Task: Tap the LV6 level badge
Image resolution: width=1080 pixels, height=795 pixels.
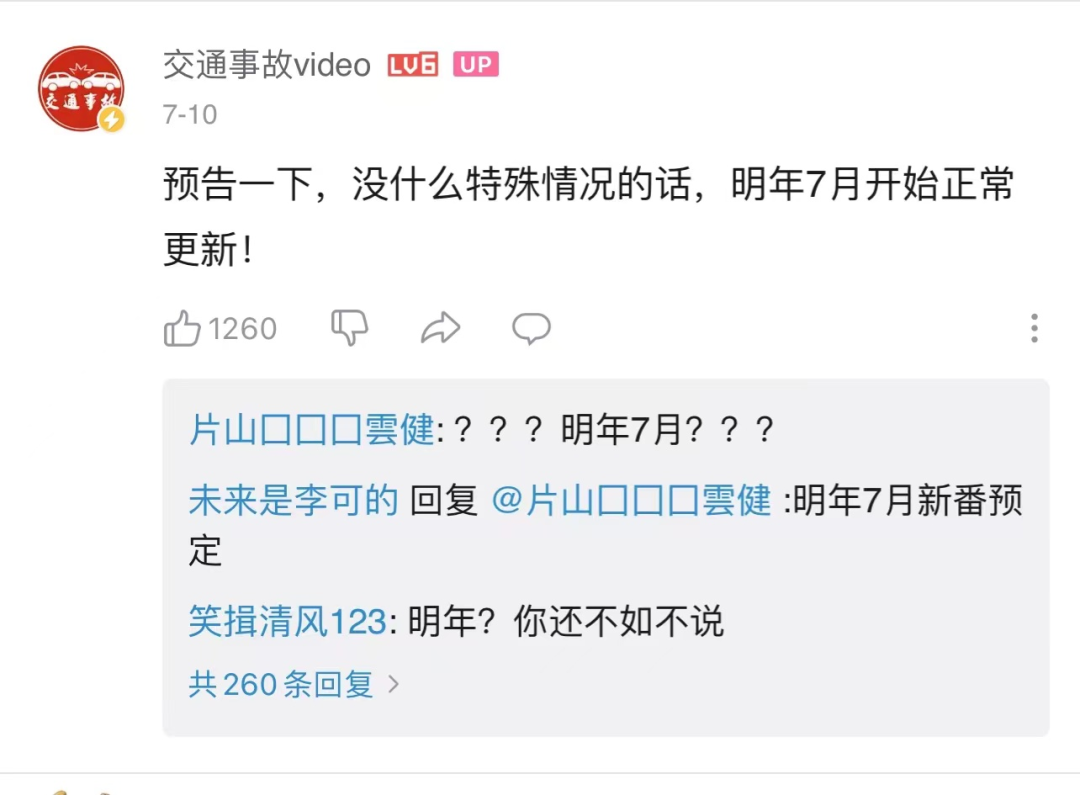Action: pyautogui.click(x=413, y=65)
